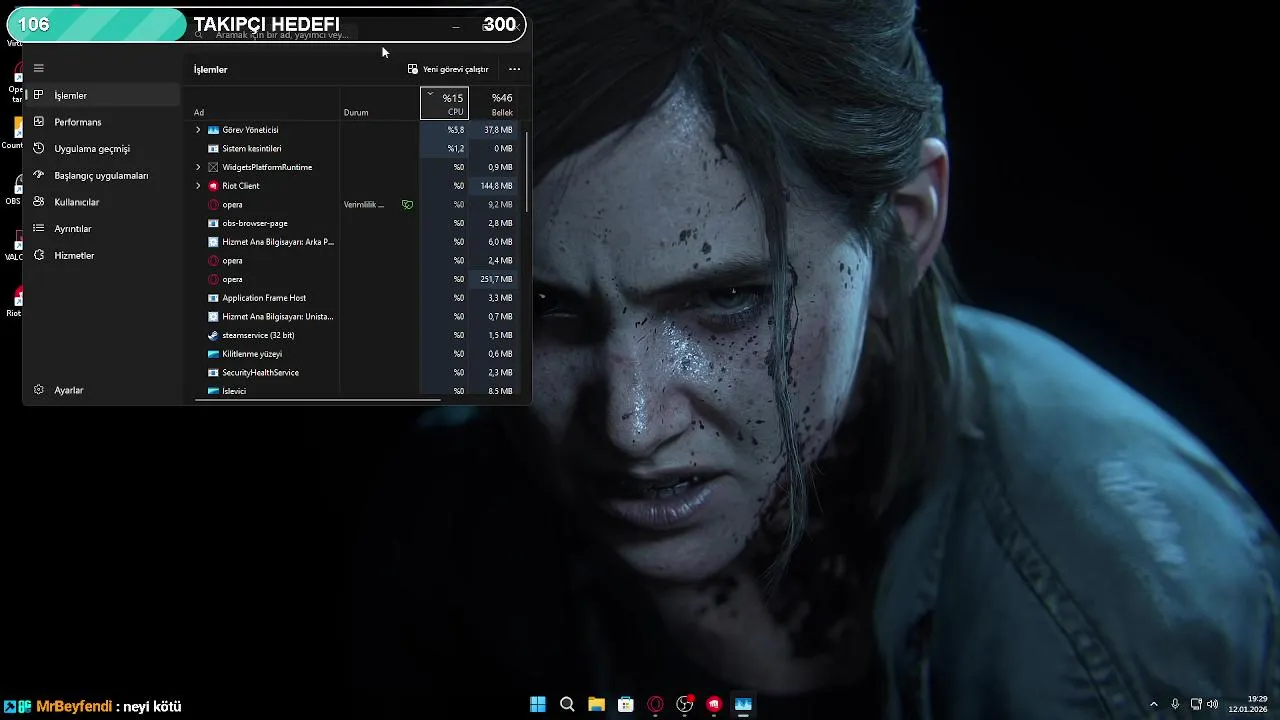Viewport: 1280px width, 720px height.
Task: Open the Riot Client taskbar icon
Action: (714, 704)
